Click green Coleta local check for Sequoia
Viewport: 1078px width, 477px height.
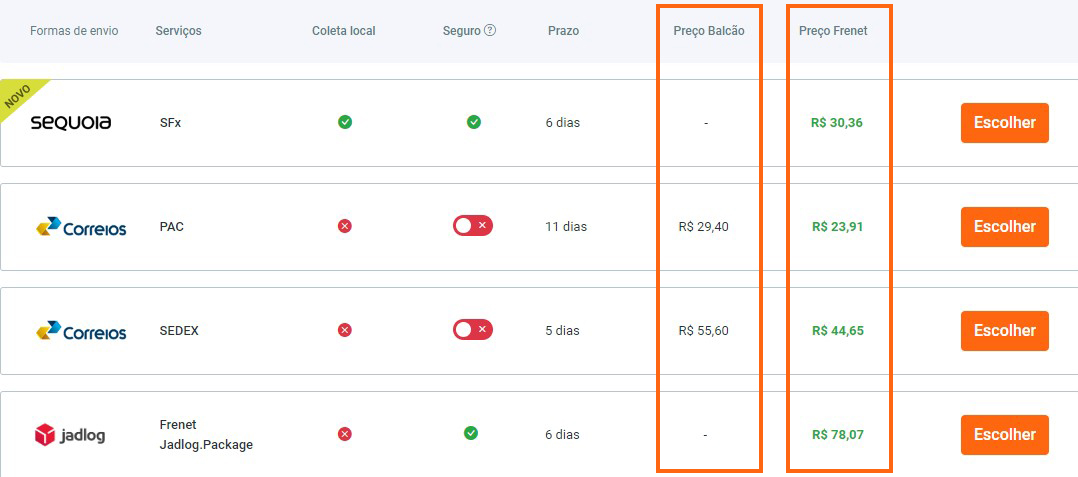(x=345, y=122)
